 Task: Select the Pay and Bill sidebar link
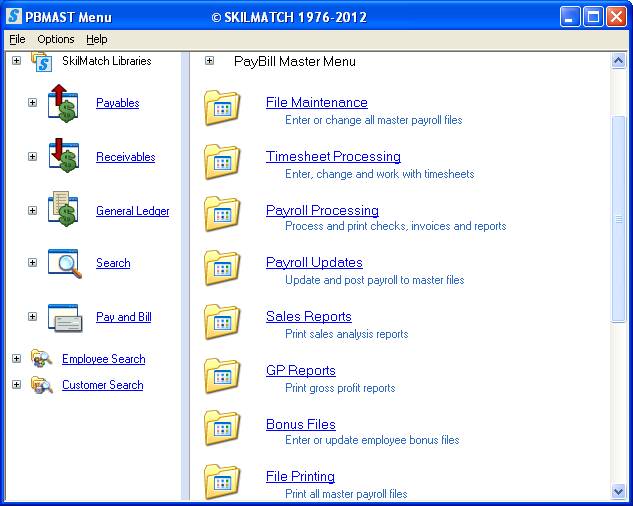124,317
